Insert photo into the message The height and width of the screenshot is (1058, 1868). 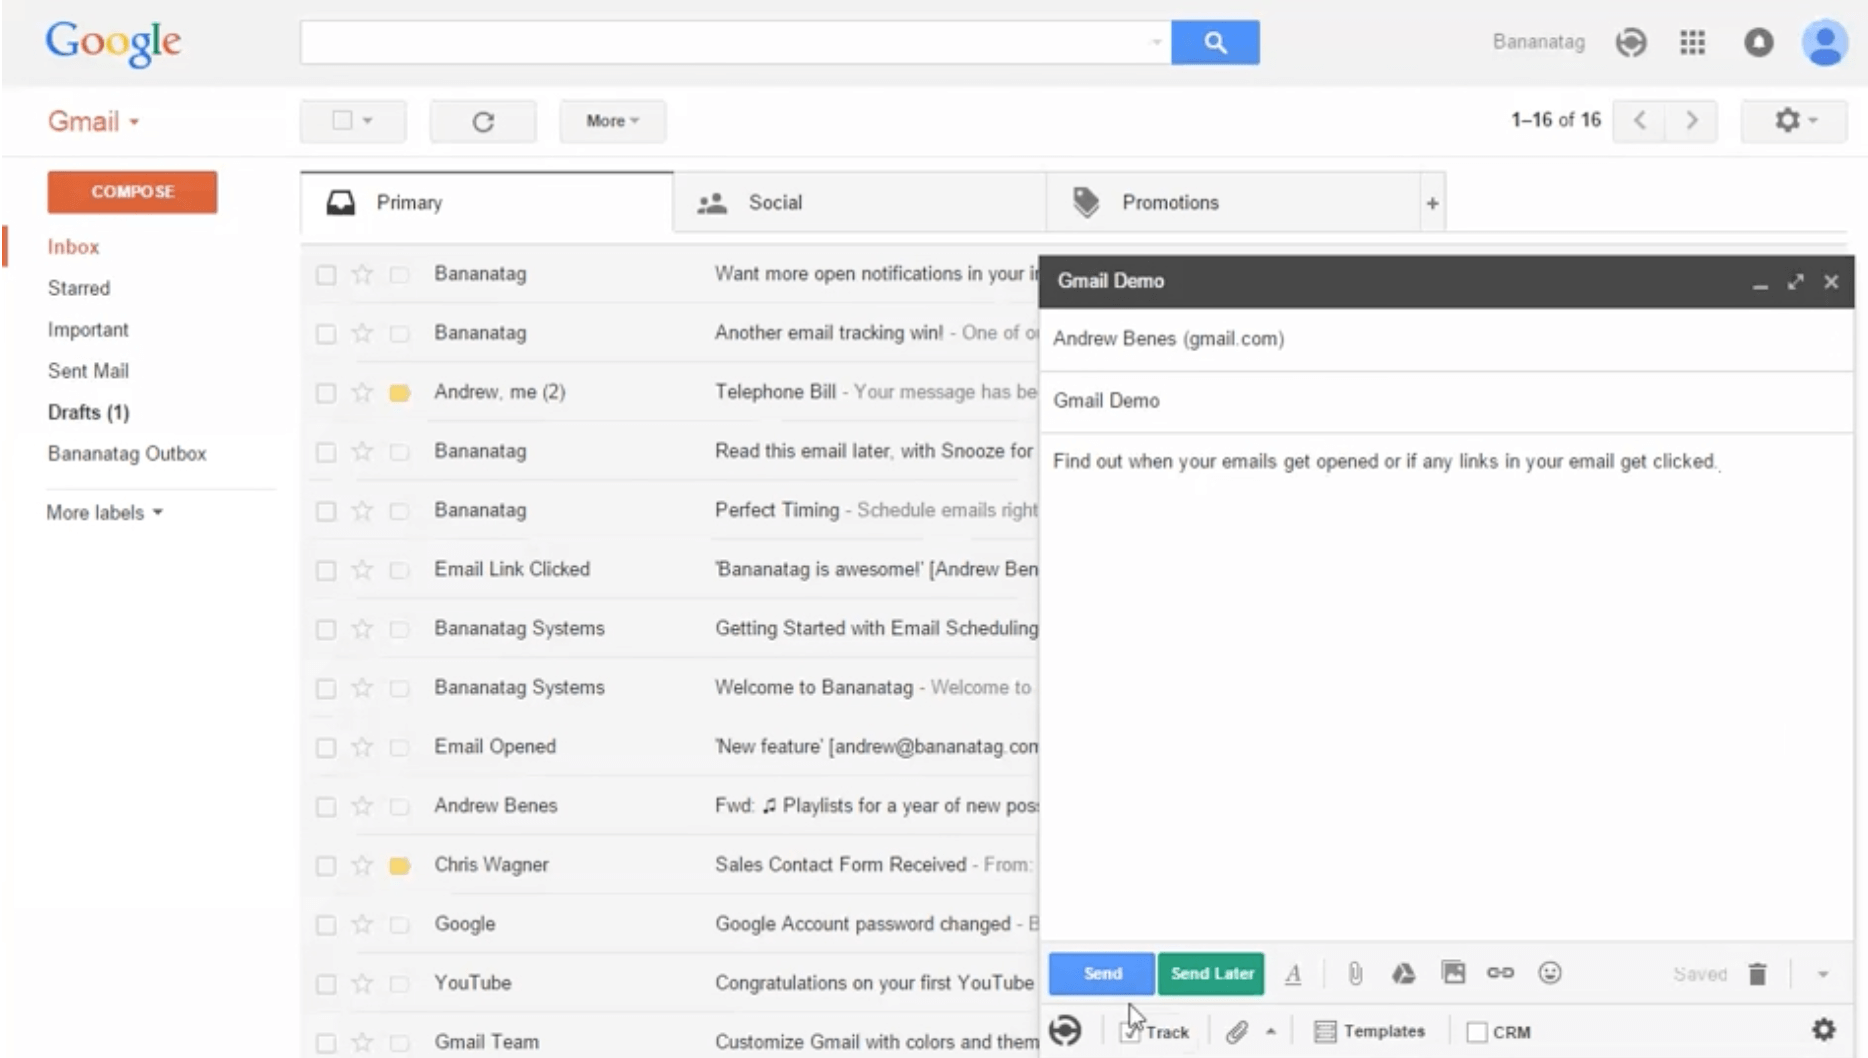point(1453,972)
